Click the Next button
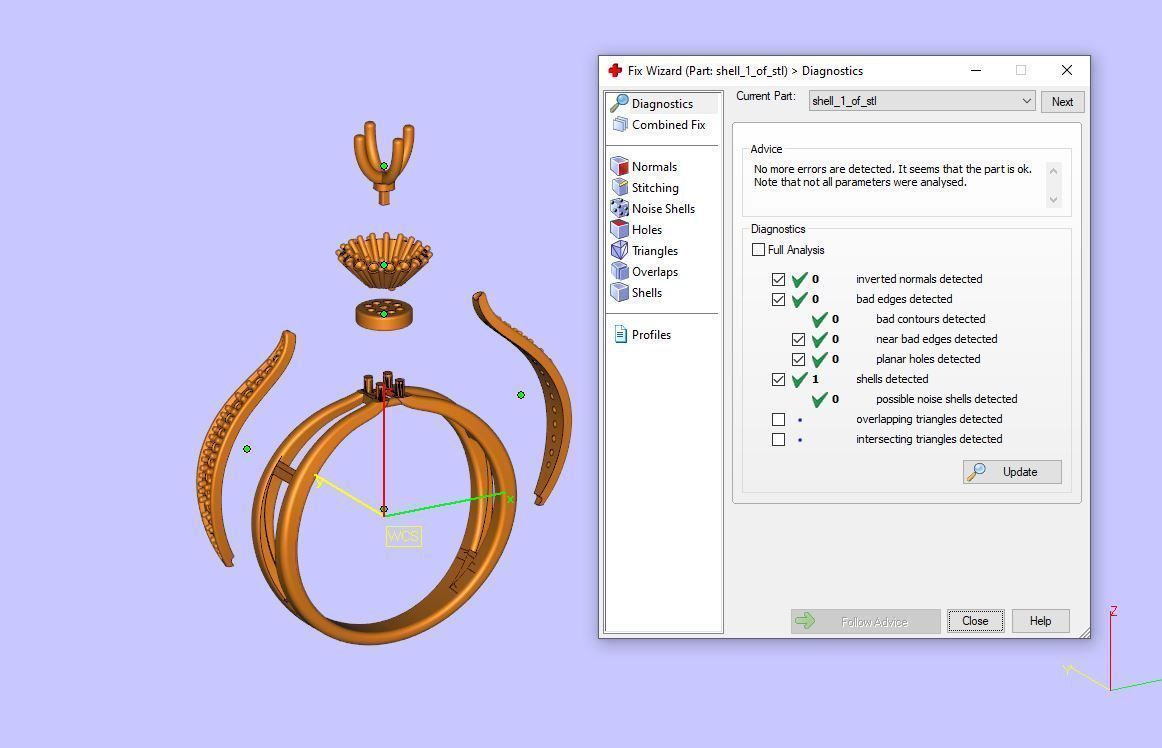Screen dimensions: 1162x748 pyautogui.click(x=1062, y=102)
